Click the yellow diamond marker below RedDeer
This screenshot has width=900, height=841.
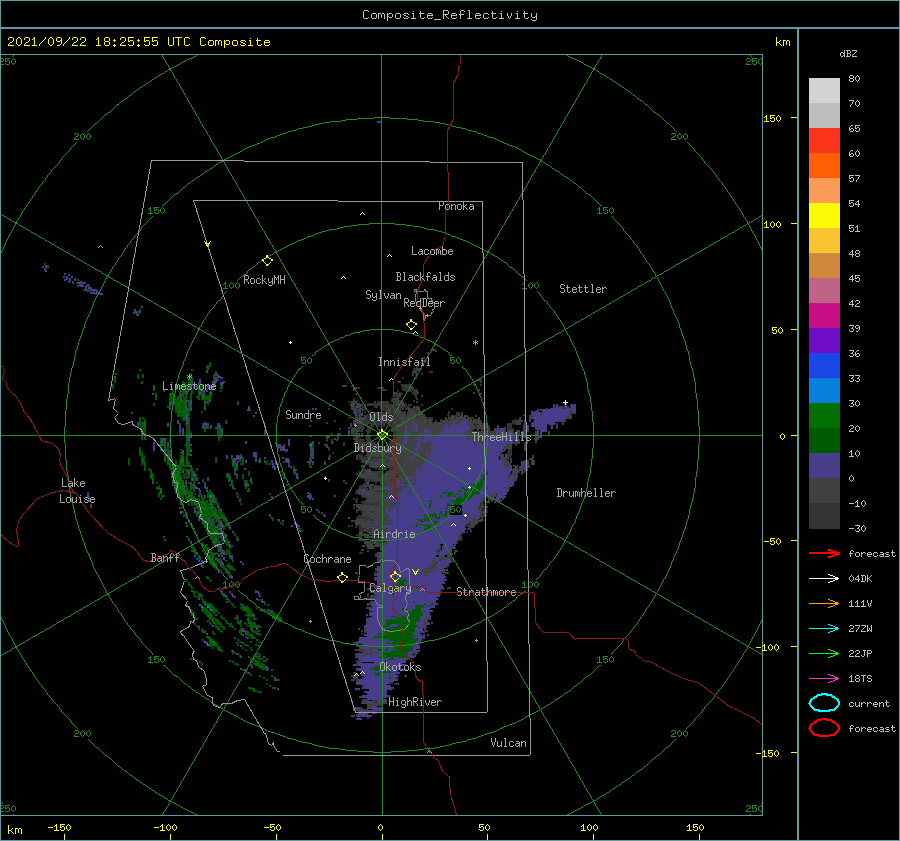coord(411,325)
